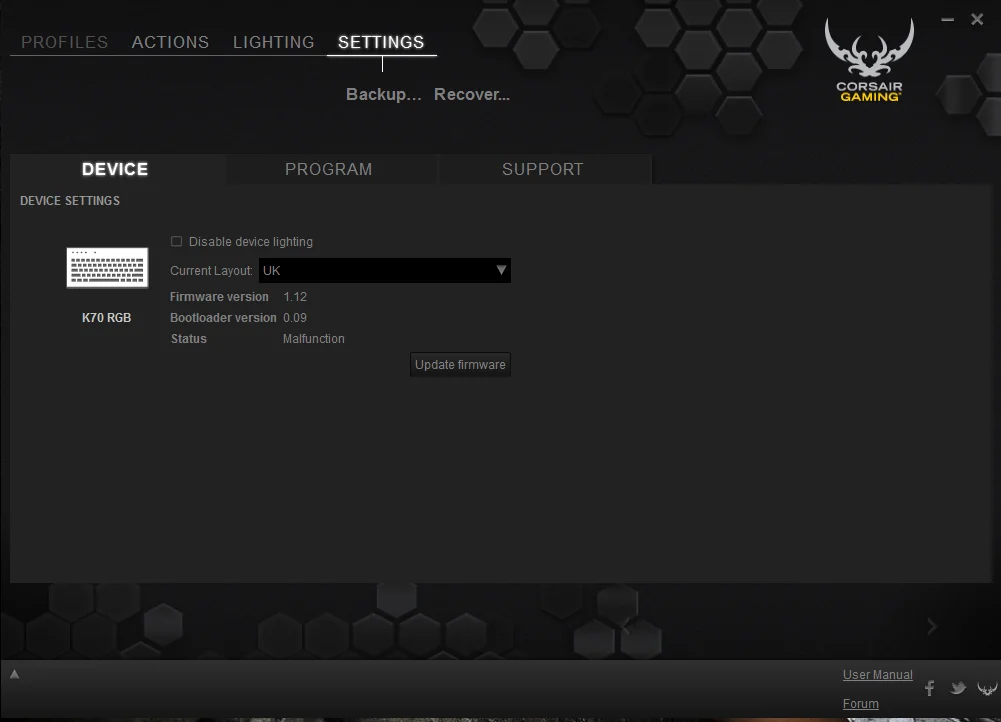Select the SUPPORT settings tab
This screenshot has width=1001, height=722.
coord(543,169)
